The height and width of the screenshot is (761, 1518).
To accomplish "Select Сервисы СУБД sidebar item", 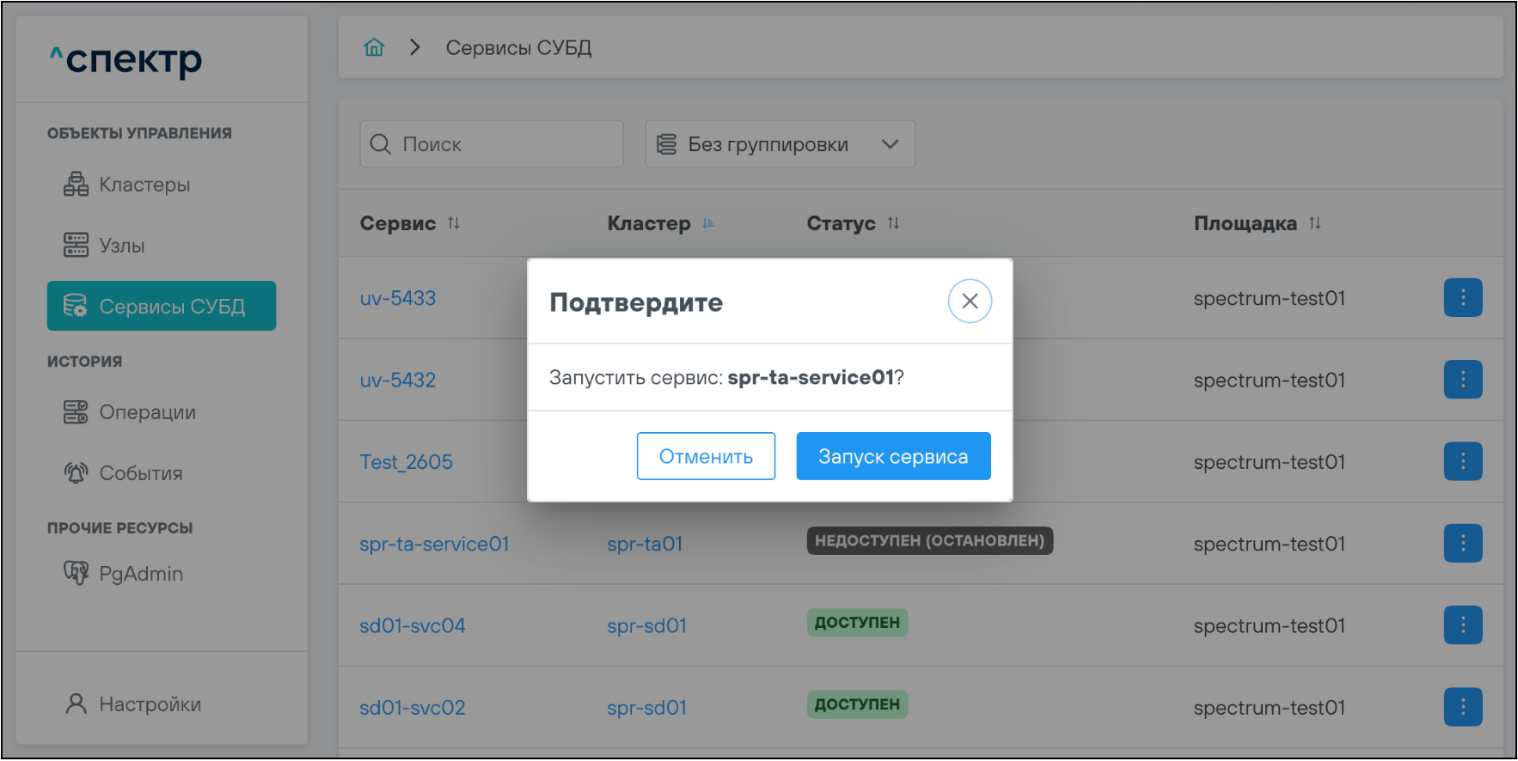I will (161, 306).
